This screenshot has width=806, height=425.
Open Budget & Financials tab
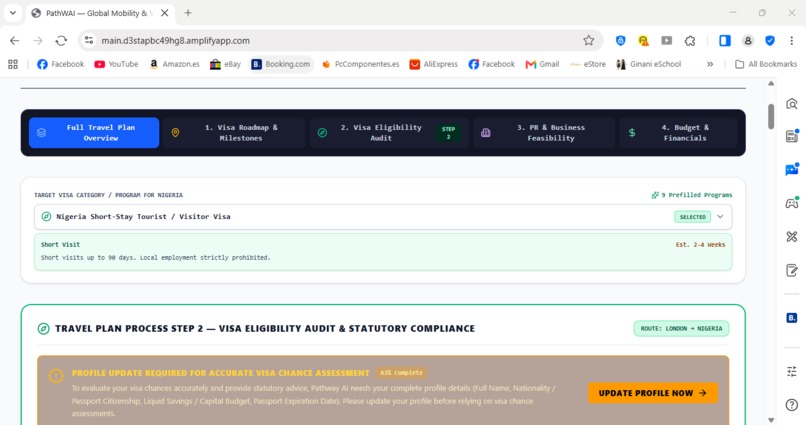[679, 133]
